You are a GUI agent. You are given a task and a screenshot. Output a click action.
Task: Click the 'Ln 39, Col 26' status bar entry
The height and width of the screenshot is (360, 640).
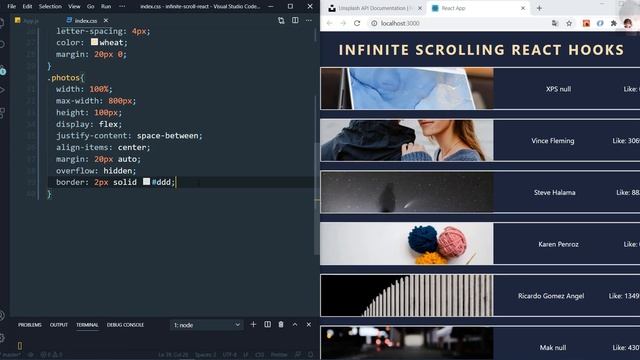point(173,355)
